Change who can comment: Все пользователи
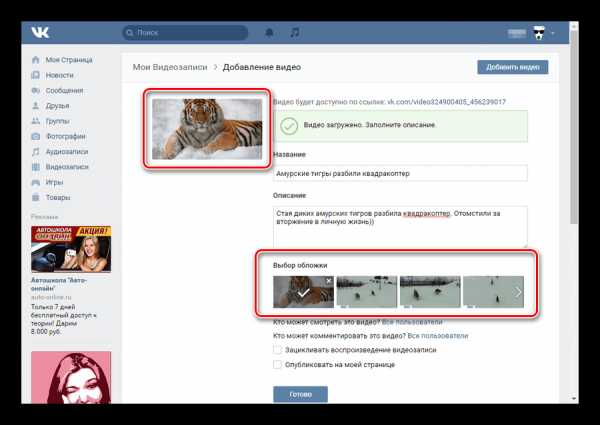 point(438,336)
